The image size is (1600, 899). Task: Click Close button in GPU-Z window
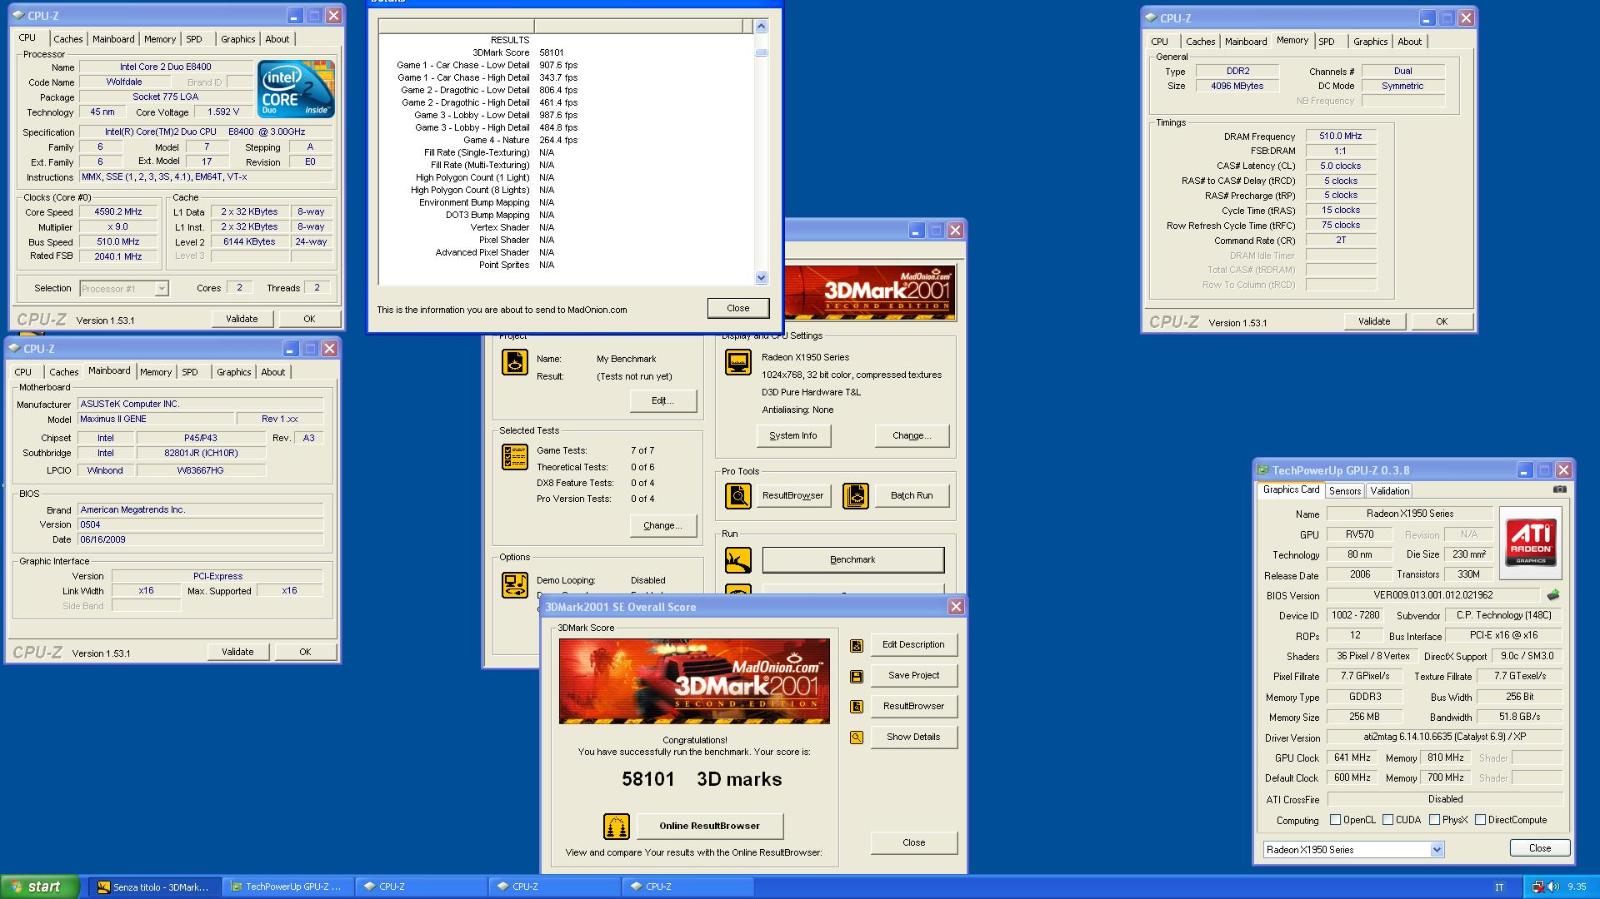[1540, 848]
